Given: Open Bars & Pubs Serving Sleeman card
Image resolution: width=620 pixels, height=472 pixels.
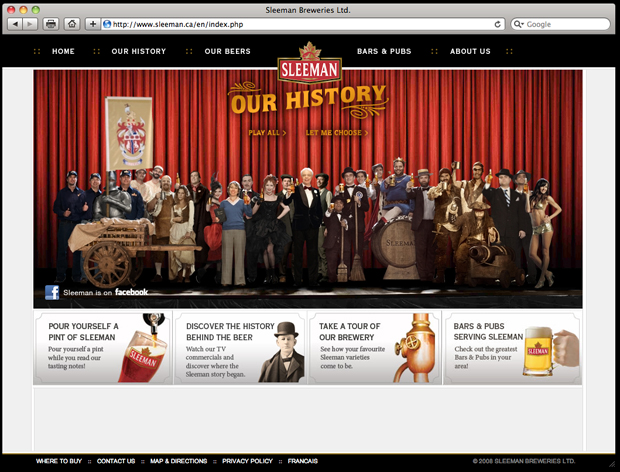Looking at the screenshot, I should [512, 348].
